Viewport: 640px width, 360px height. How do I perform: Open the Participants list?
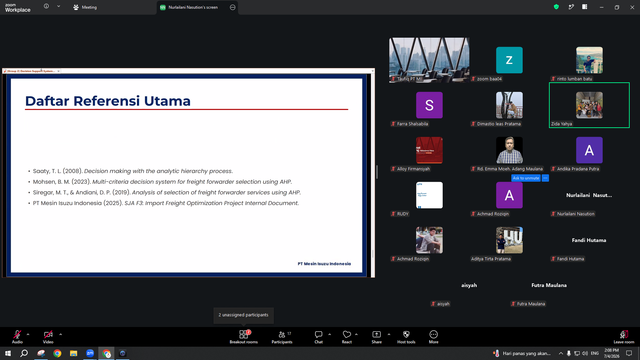point(282,337)
